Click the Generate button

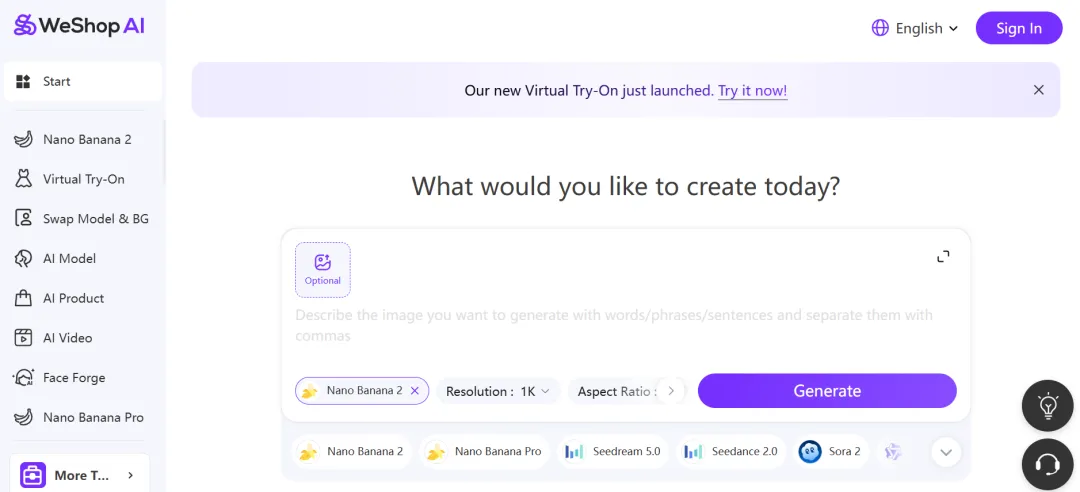click(827, 391)
